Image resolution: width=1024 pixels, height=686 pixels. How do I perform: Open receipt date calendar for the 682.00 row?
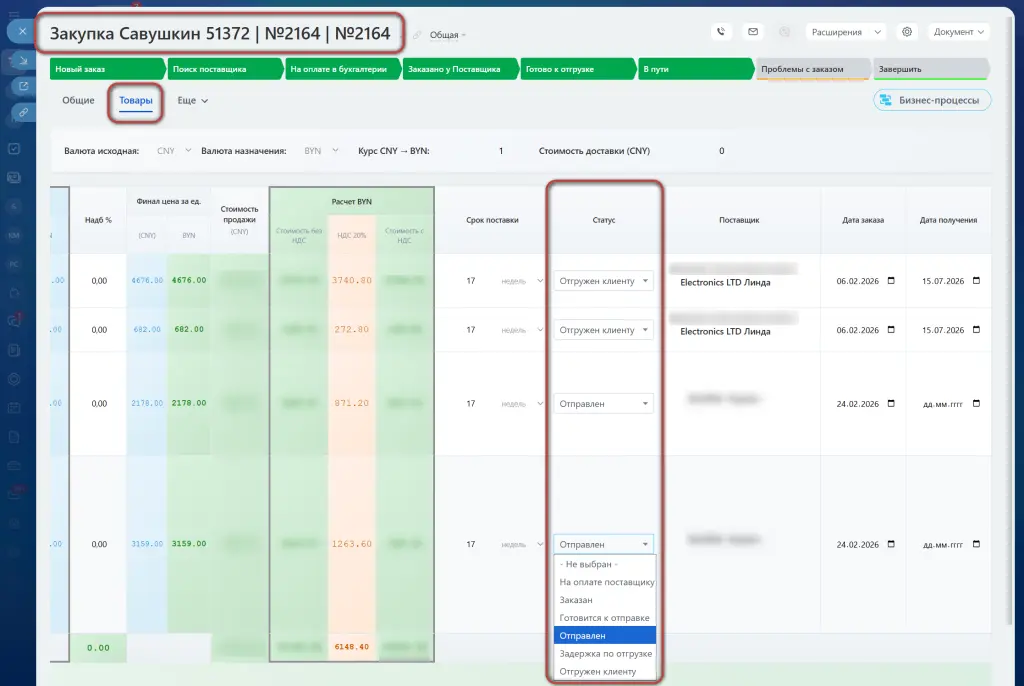coord(976,330)
